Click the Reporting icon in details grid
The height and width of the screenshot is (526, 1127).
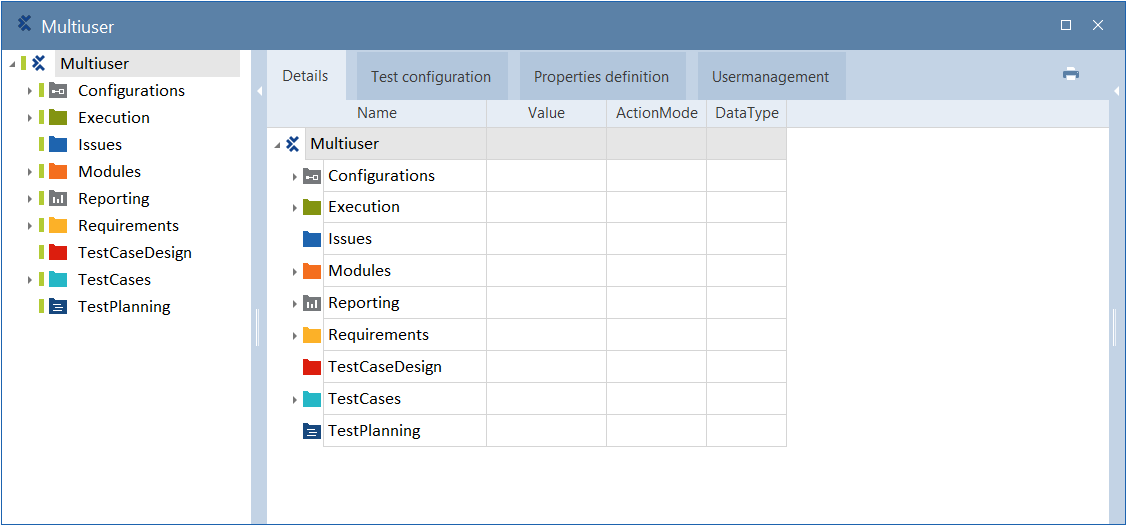coord(312,303)
